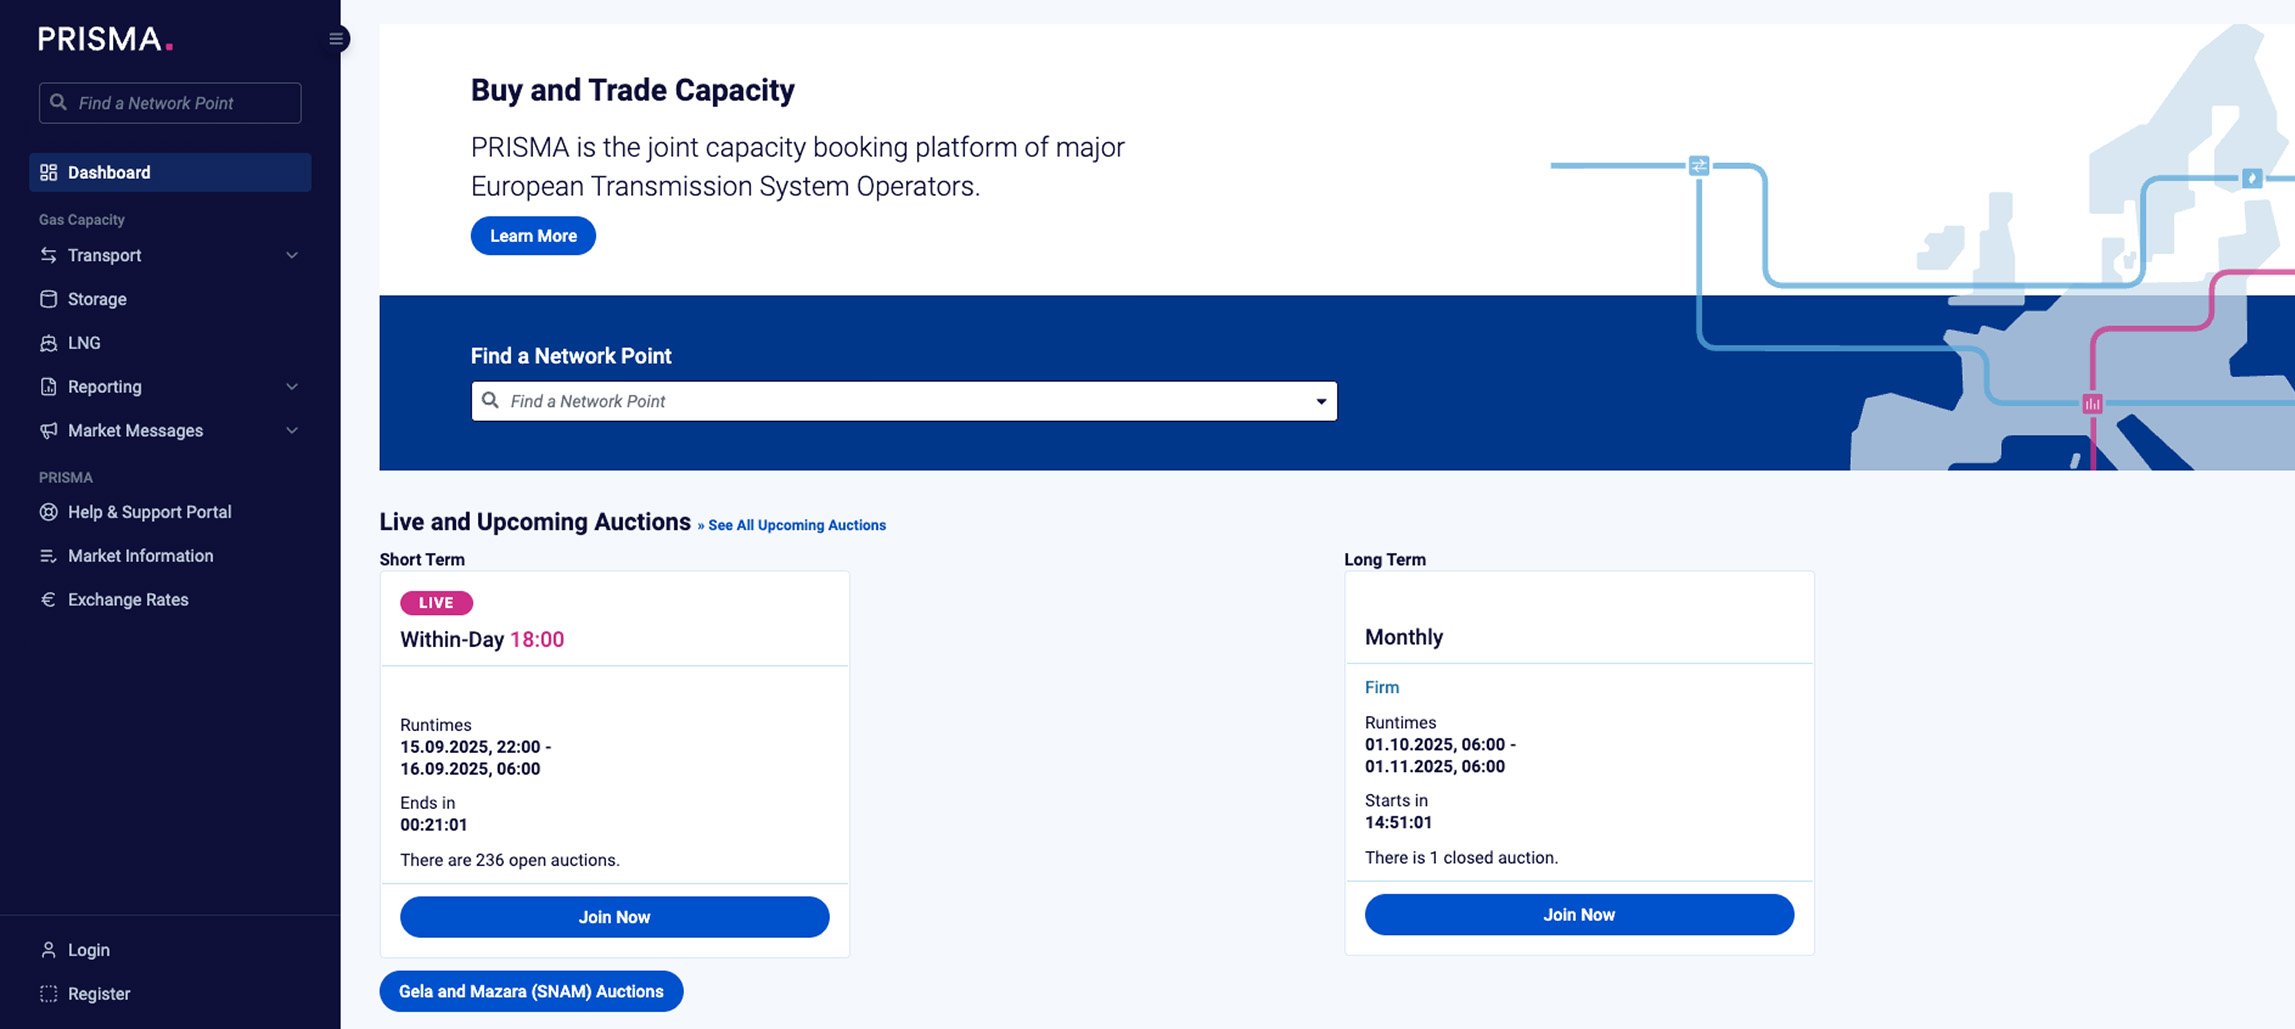
Task: Open Market Information in the sidebar
Action: (140, 556)
